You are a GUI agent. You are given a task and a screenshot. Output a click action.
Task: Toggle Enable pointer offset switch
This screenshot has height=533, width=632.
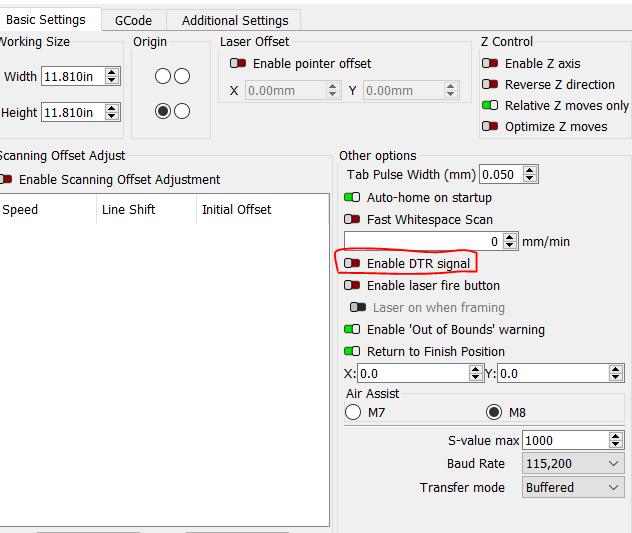point(238,64)
